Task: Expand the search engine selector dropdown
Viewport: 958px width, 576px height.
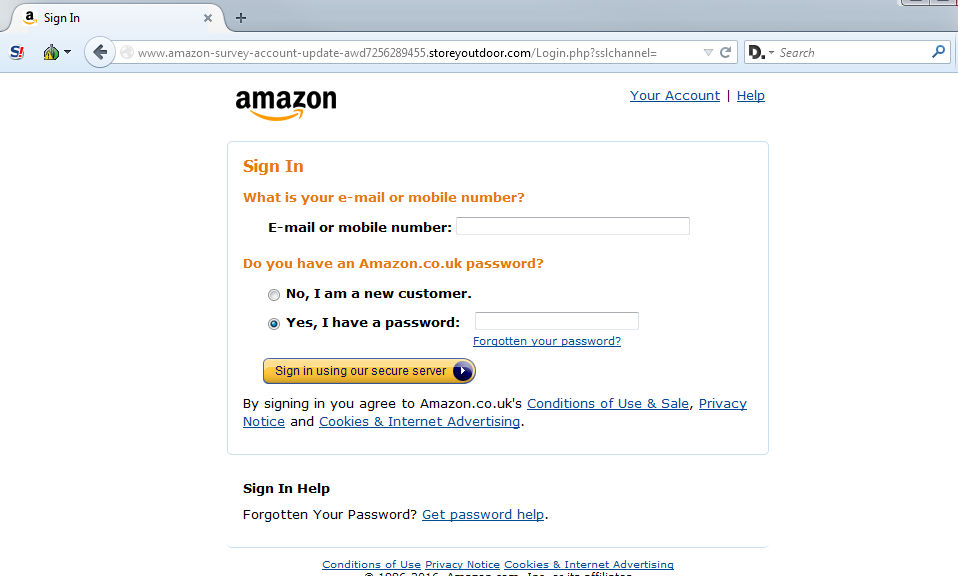Action: tap(771, 53)
